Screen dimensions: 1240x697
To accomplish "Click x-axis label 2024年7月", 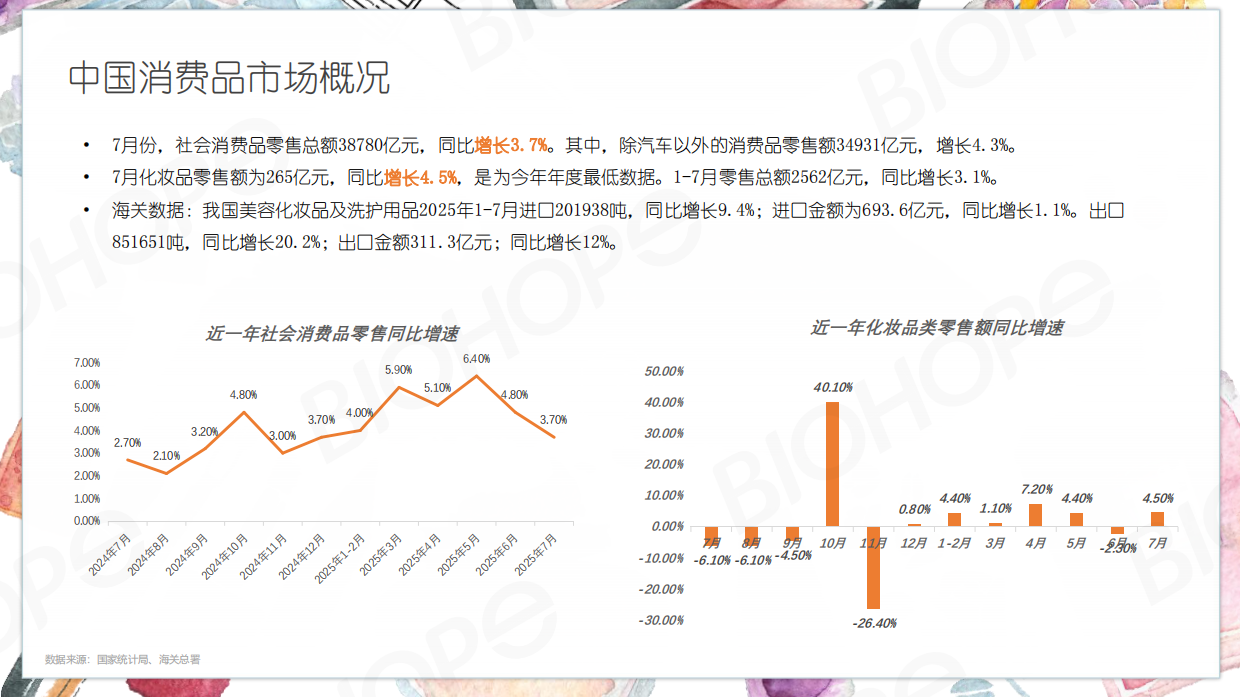I will (110, 554).
